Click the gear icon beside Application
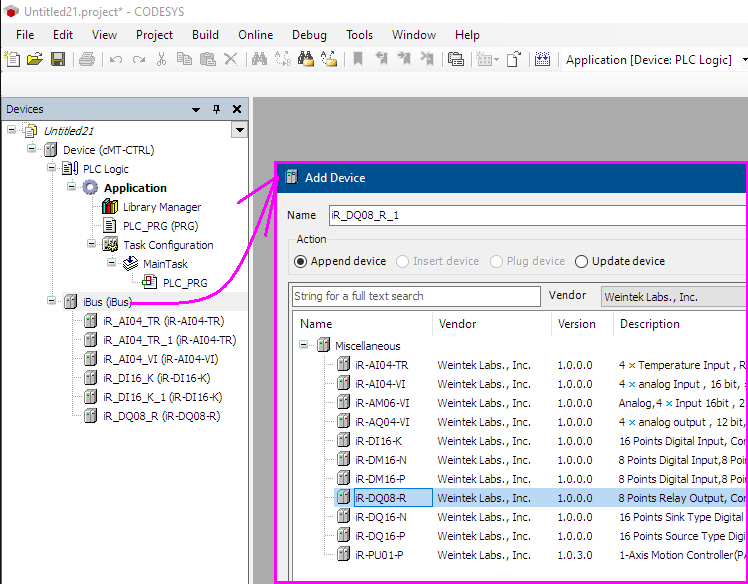Image resolution: width=748 pixels, height=584 pixels. pyautogui.click(x=90, y=188)
